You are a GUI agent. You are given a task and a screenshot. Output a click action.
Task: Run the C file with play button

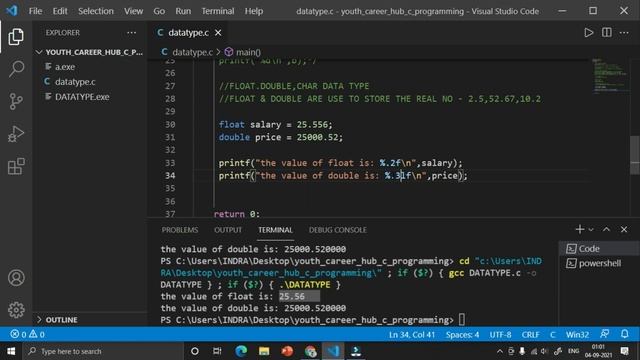pyautogui.click(x=588, y=33)
